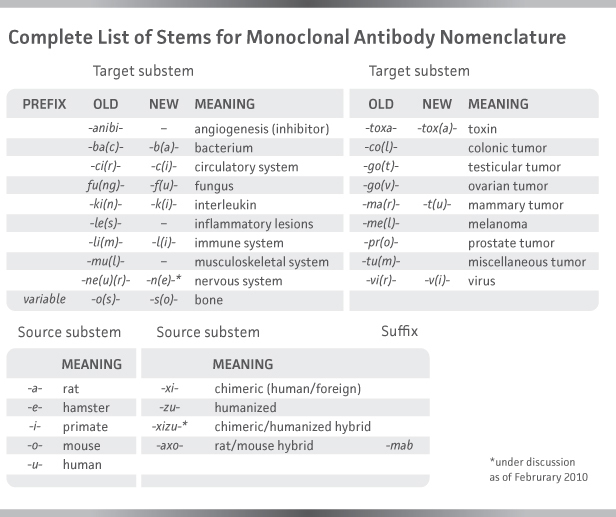
Task: Select the '-toxa-' old stem
Action: [x=381, y=129]
